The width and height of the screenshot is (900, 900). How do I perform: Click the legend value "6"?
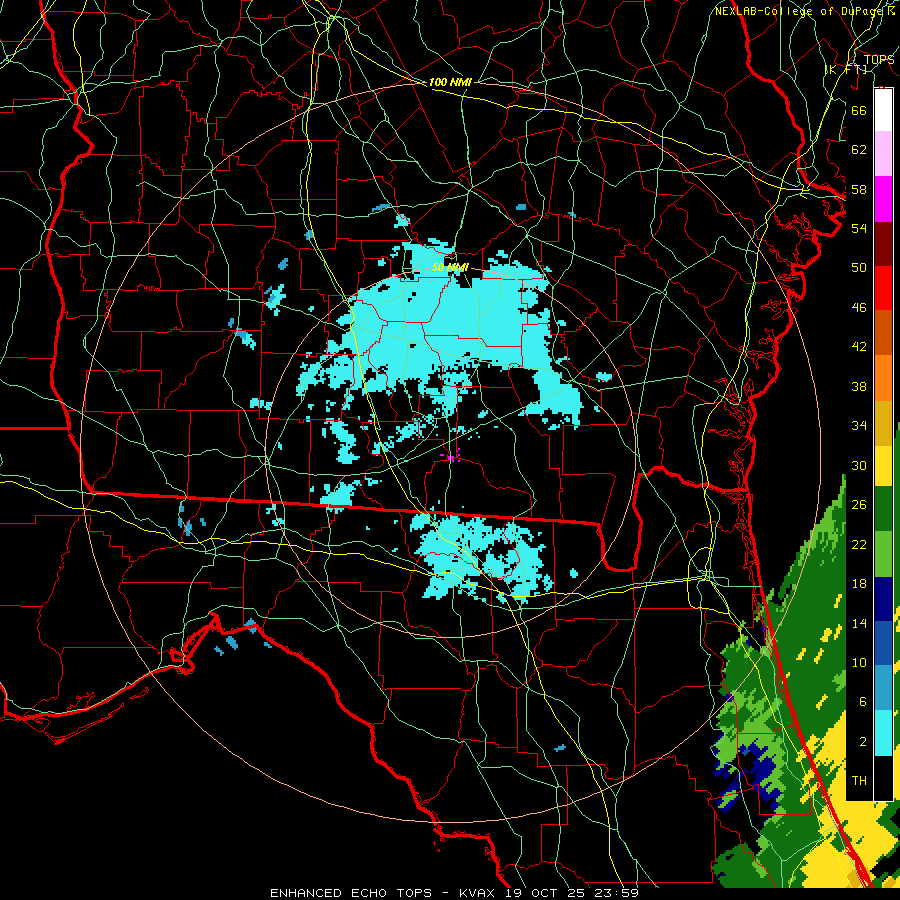(x=862, y=701)
